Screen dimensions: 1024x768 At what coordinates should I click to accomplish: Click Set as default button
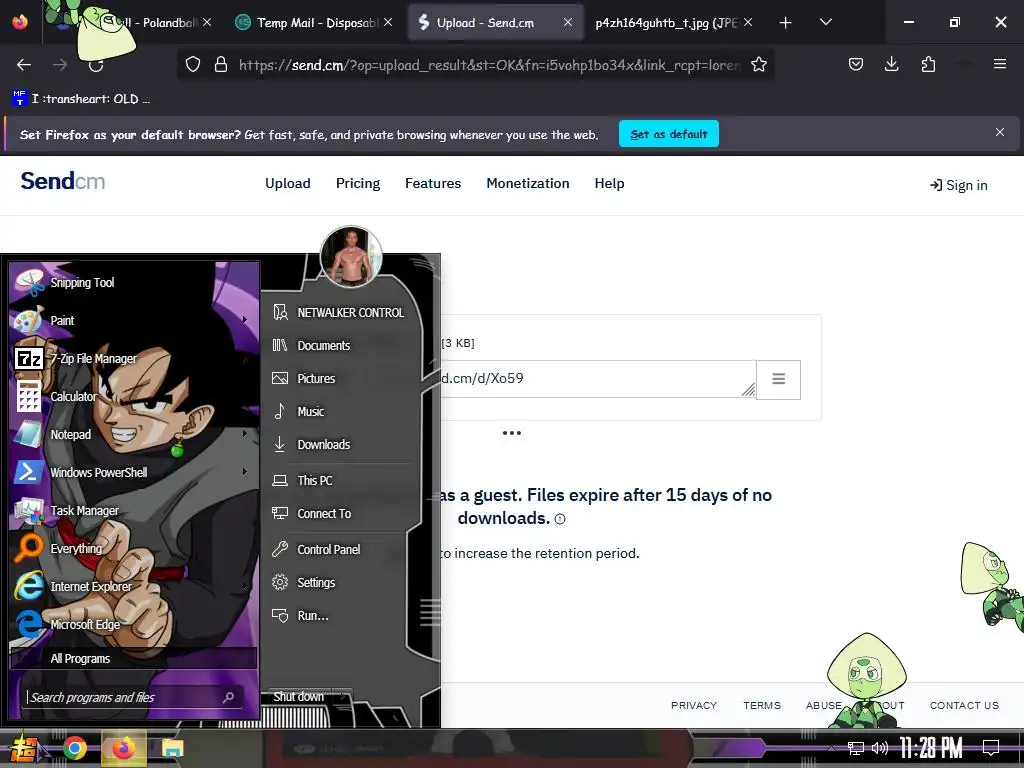[x=669, y=134]
